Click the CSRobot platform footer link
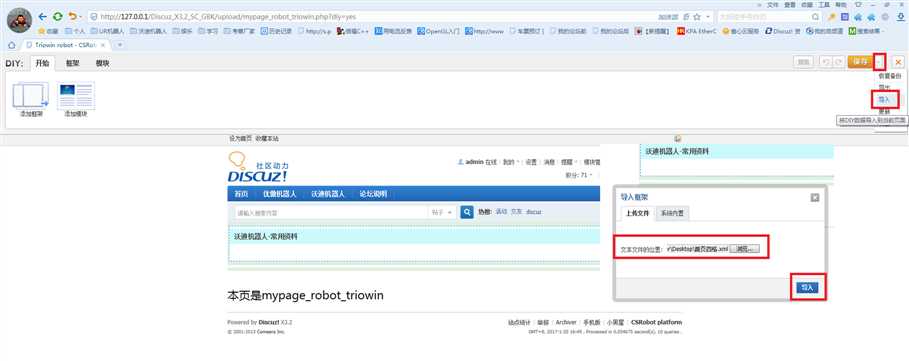 [656, 322]
